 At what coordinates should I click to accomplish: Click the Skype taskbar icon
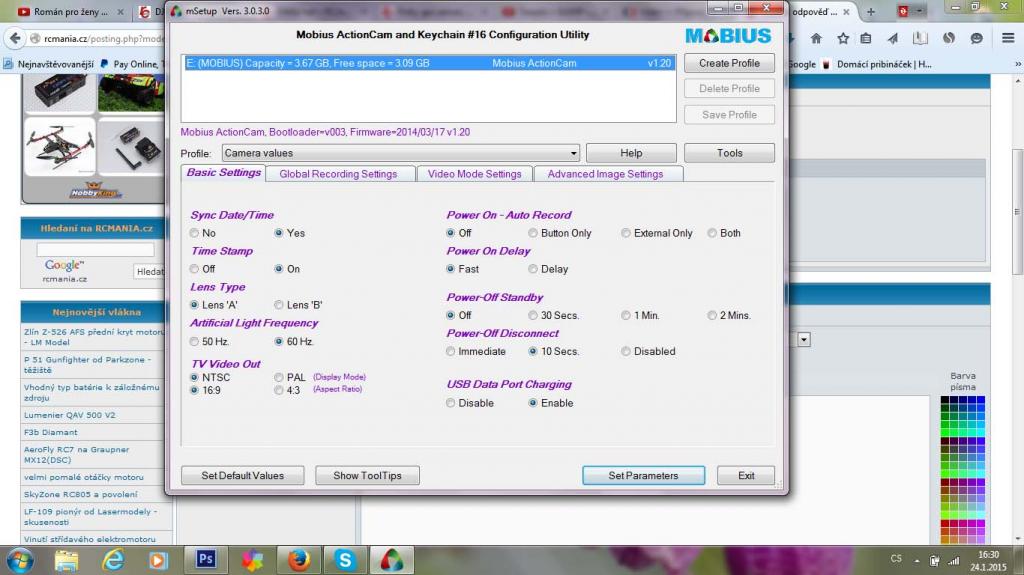[345, 559]
